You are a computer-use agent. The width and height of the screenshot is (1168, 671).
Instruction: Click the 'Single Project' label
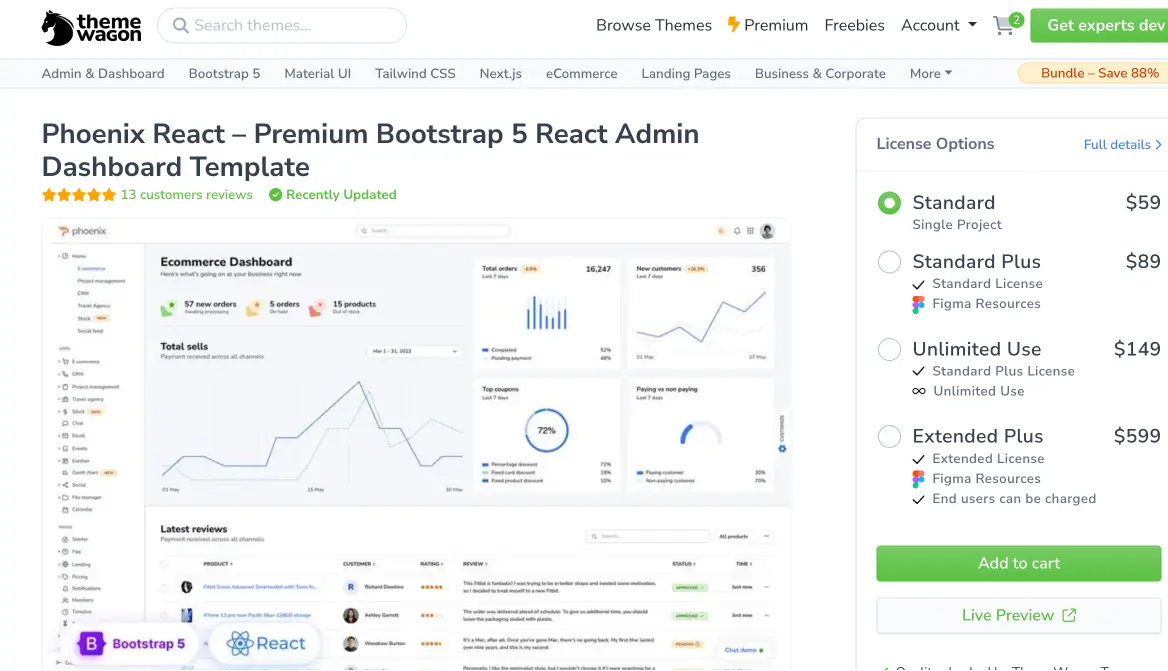(956, 225)
